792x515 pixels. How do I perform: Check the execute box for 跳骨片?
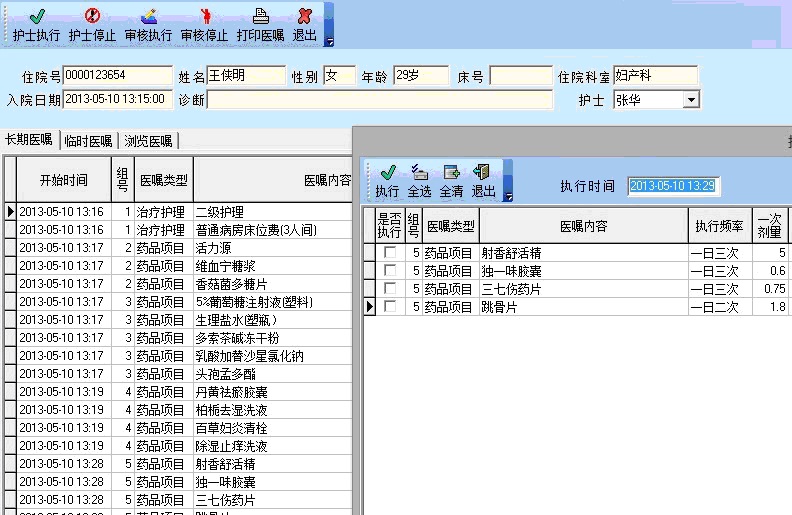coord(390,306)
